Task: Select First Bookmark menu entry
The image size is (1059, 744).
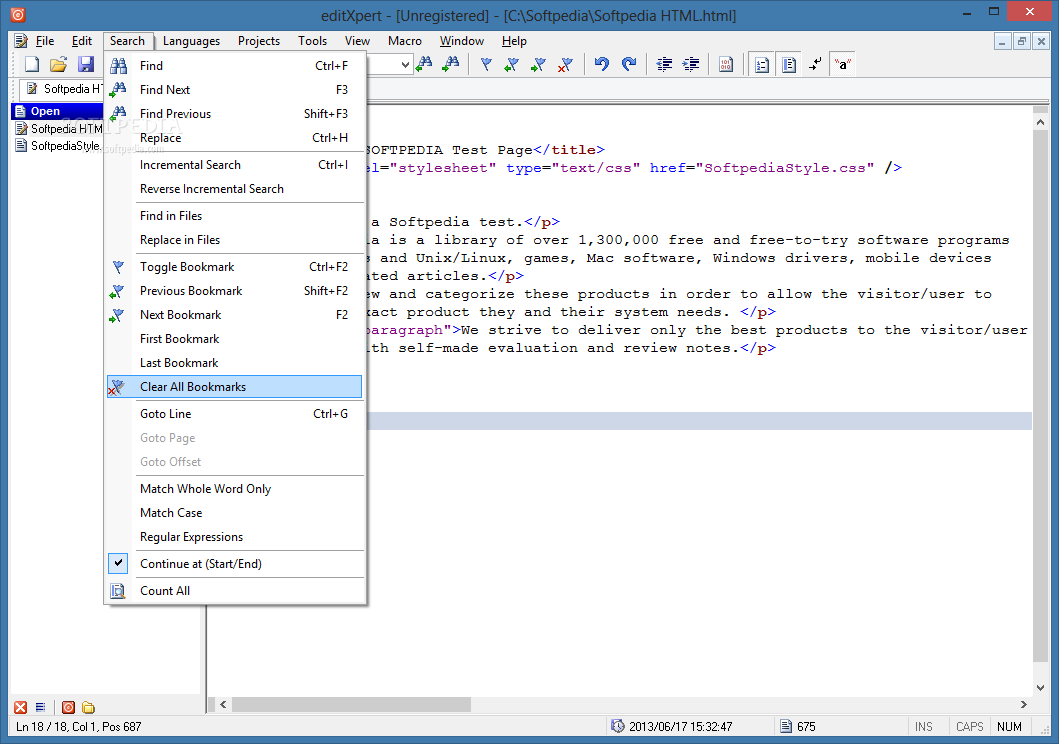Action: 236,339
